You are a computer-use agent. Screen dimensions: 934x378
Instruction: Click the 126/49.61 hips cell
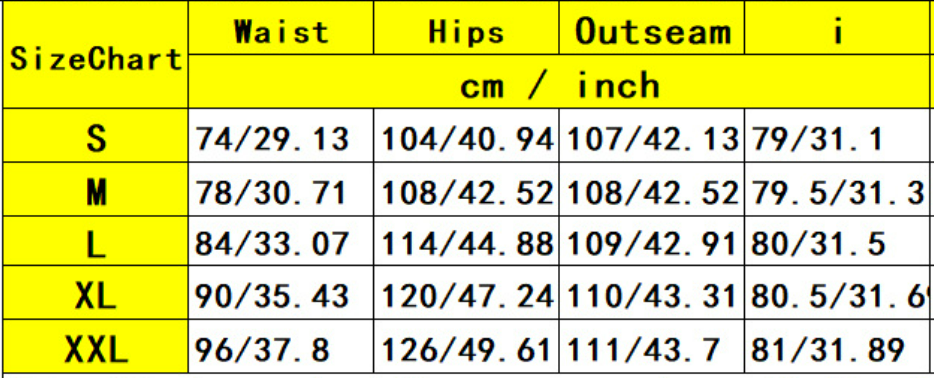click(x=466, y=346)
